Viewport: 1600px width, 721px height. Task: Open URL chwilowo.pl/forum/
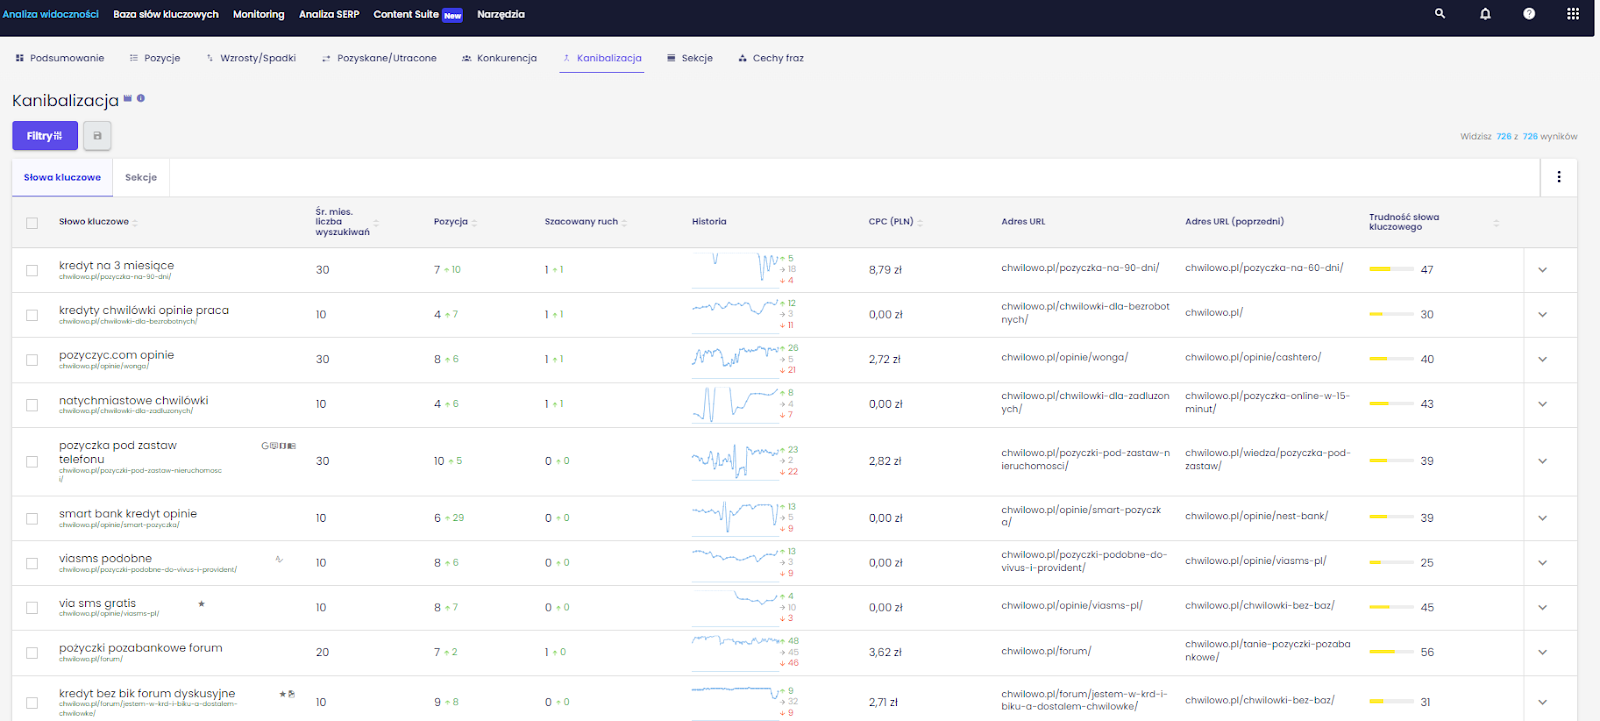click(1046, 651)
